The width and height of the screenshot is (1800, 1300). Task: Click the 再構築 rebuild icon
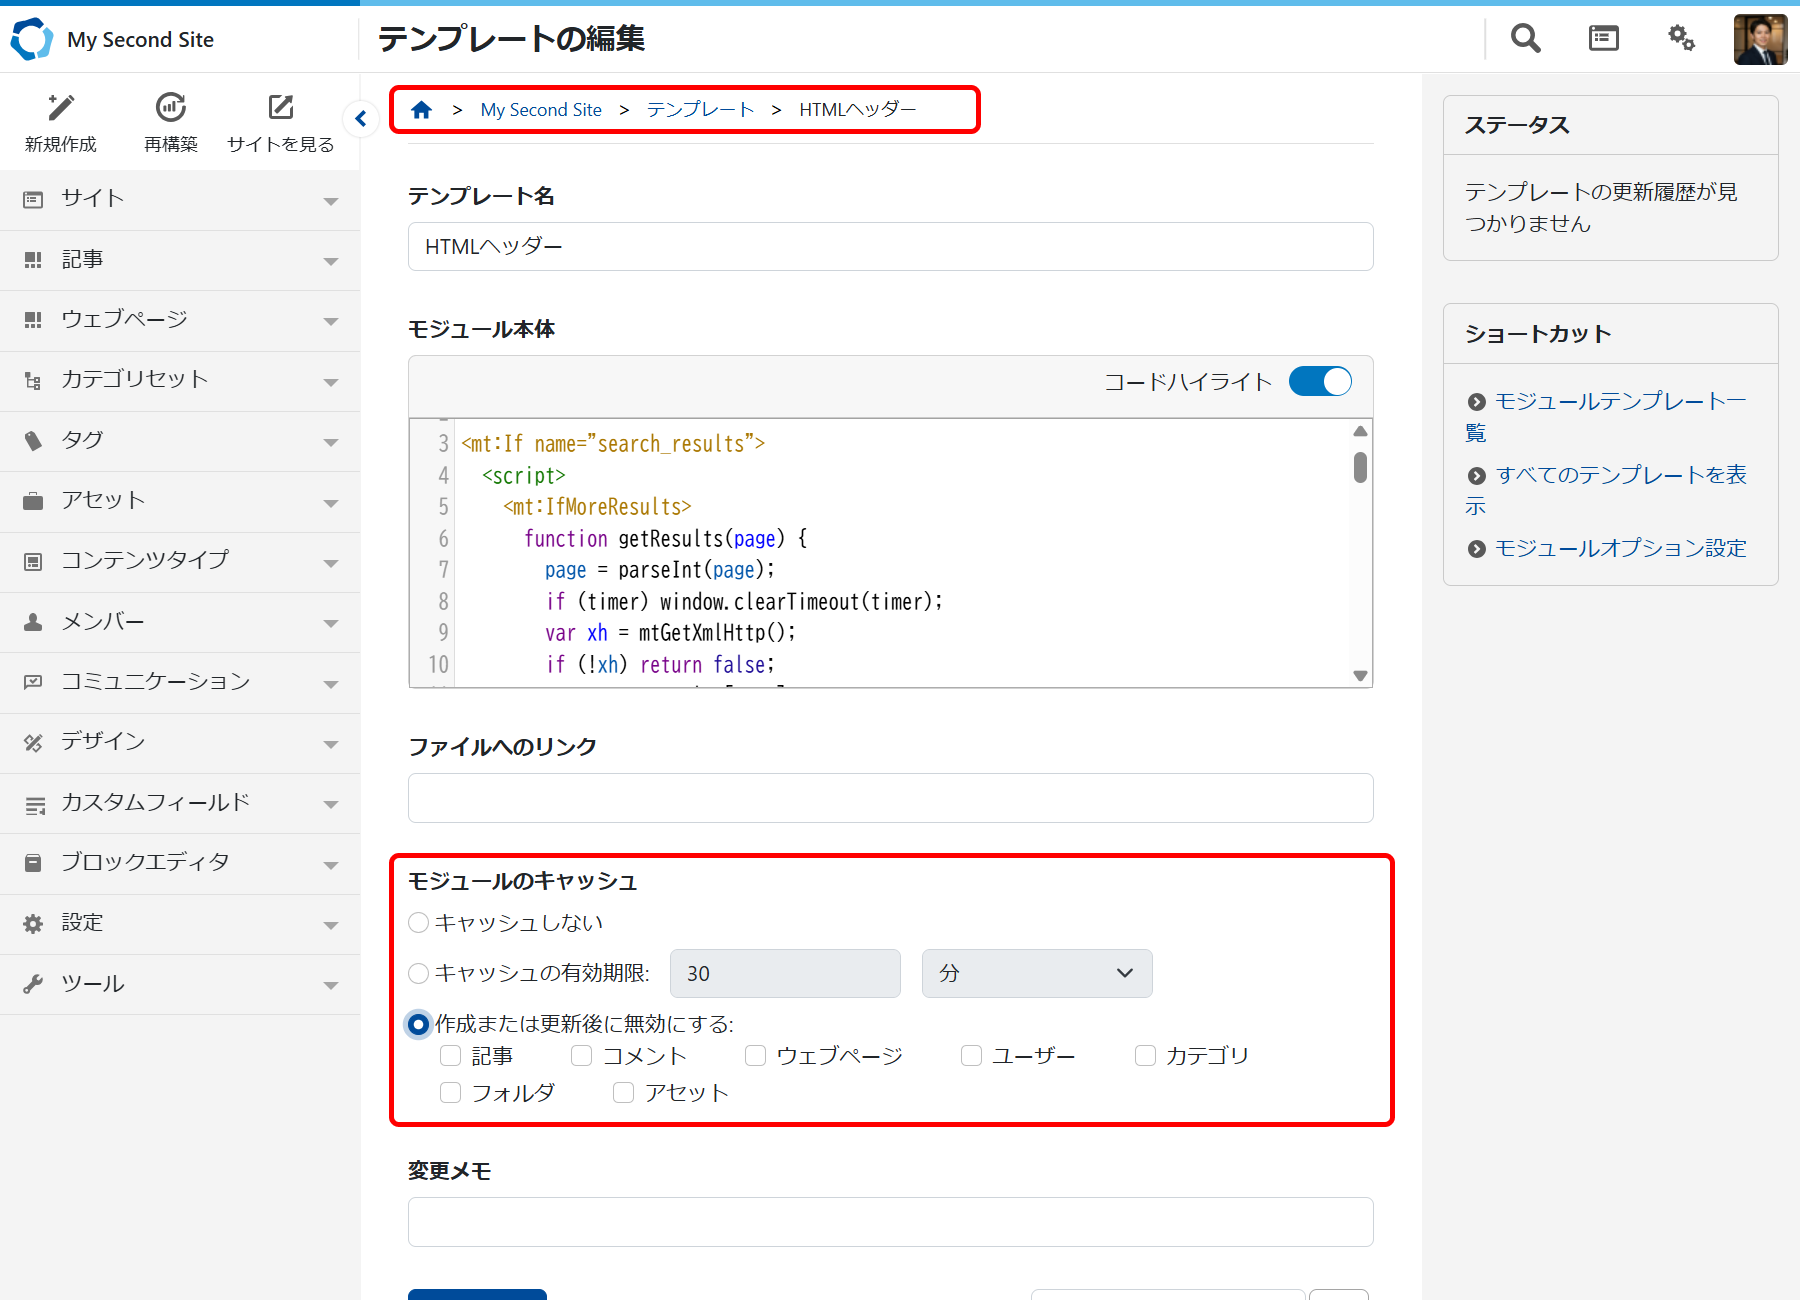[x=171, y=107]
